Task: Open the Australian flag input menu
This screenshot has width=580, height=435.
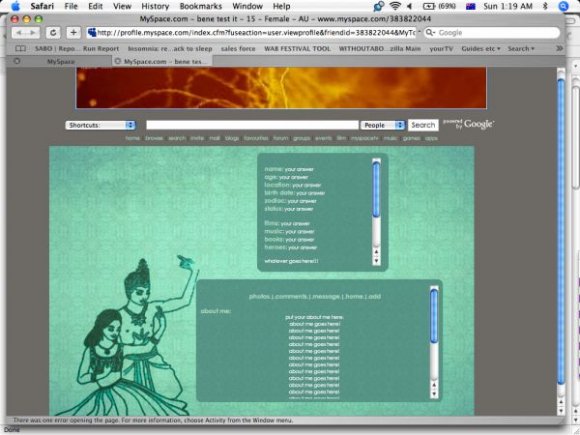Action: 470,6
